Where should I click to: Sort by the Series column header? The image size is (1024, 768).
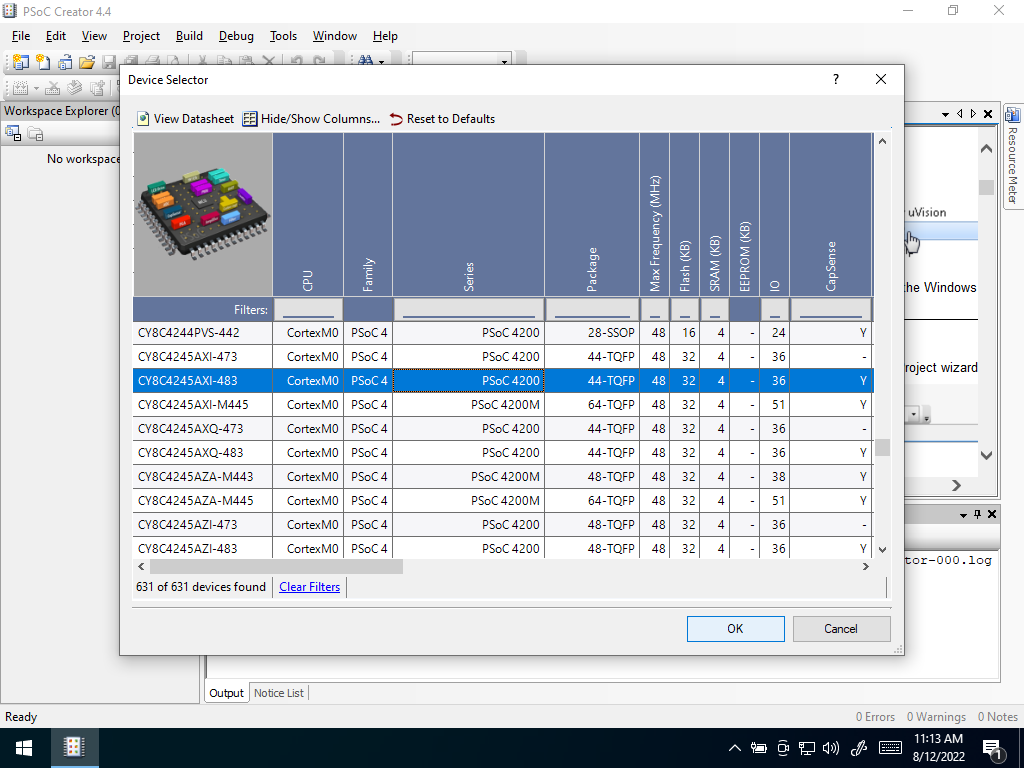pyautogui.click(x=469, y=214)
